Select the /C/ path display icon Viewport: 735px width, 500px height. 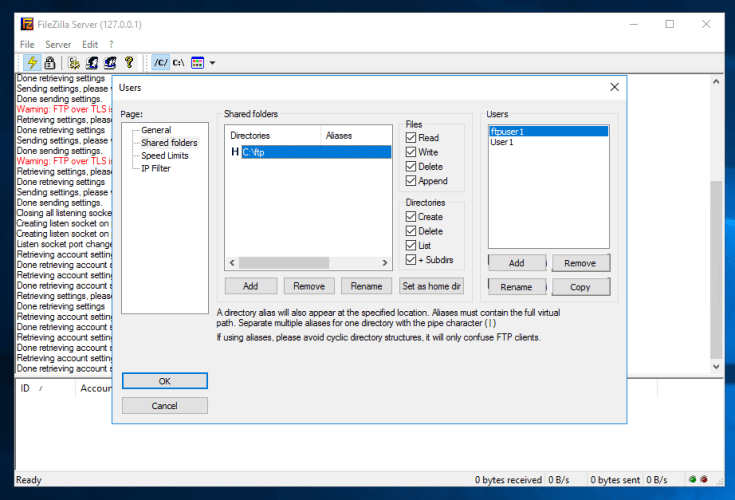[160, 63]
